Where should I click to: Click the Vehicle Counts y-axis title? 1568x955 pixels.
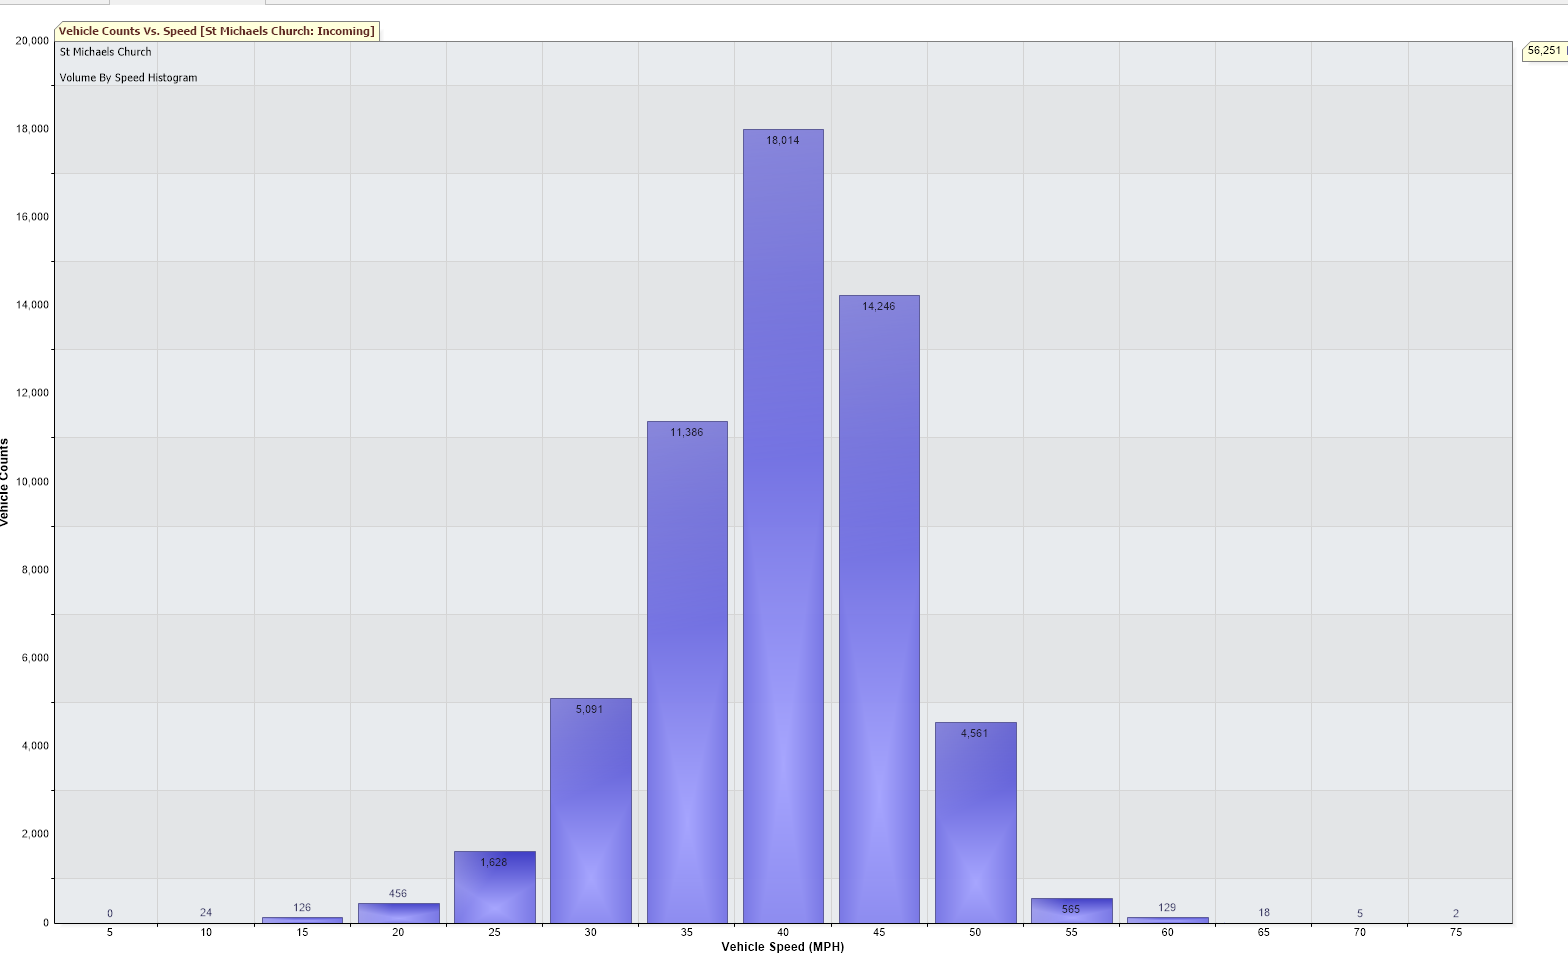(5, 482)
